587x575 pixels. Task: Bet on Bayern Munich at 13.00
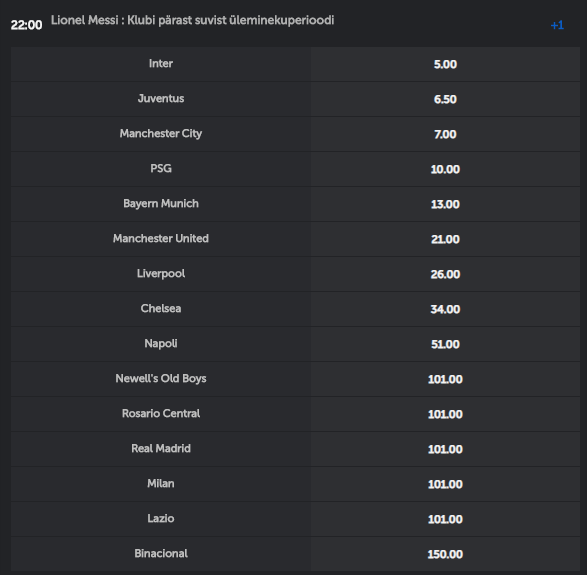pos(445,204)
